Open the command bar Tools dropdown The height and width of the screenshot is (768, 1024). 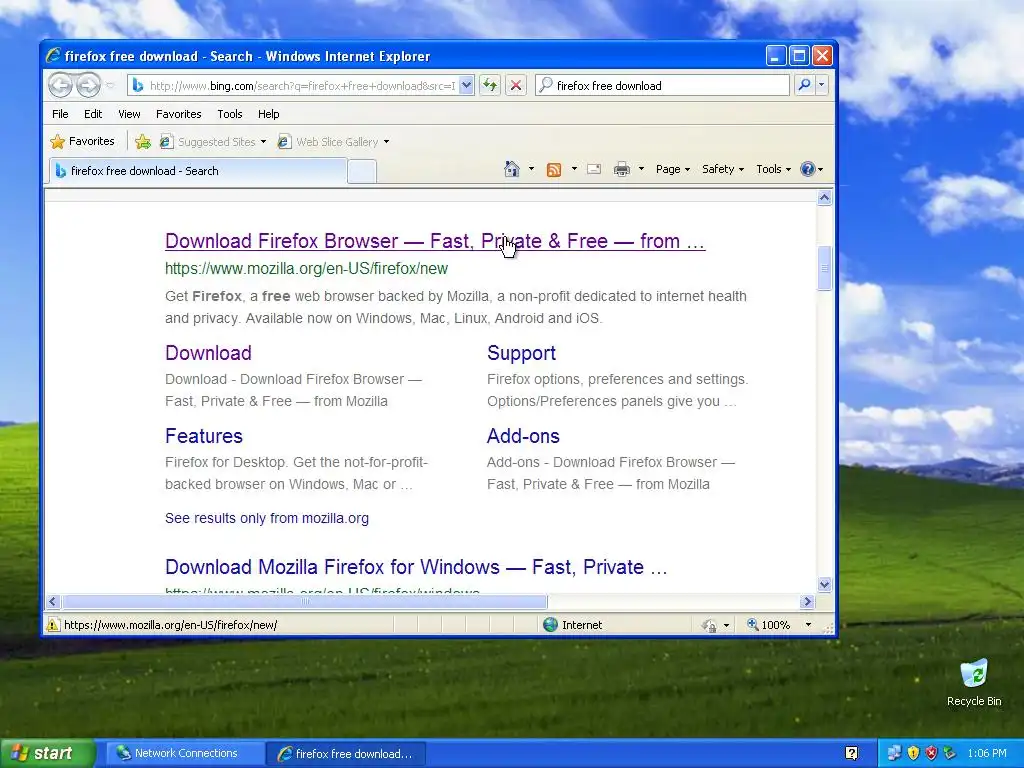coord(773,169)
